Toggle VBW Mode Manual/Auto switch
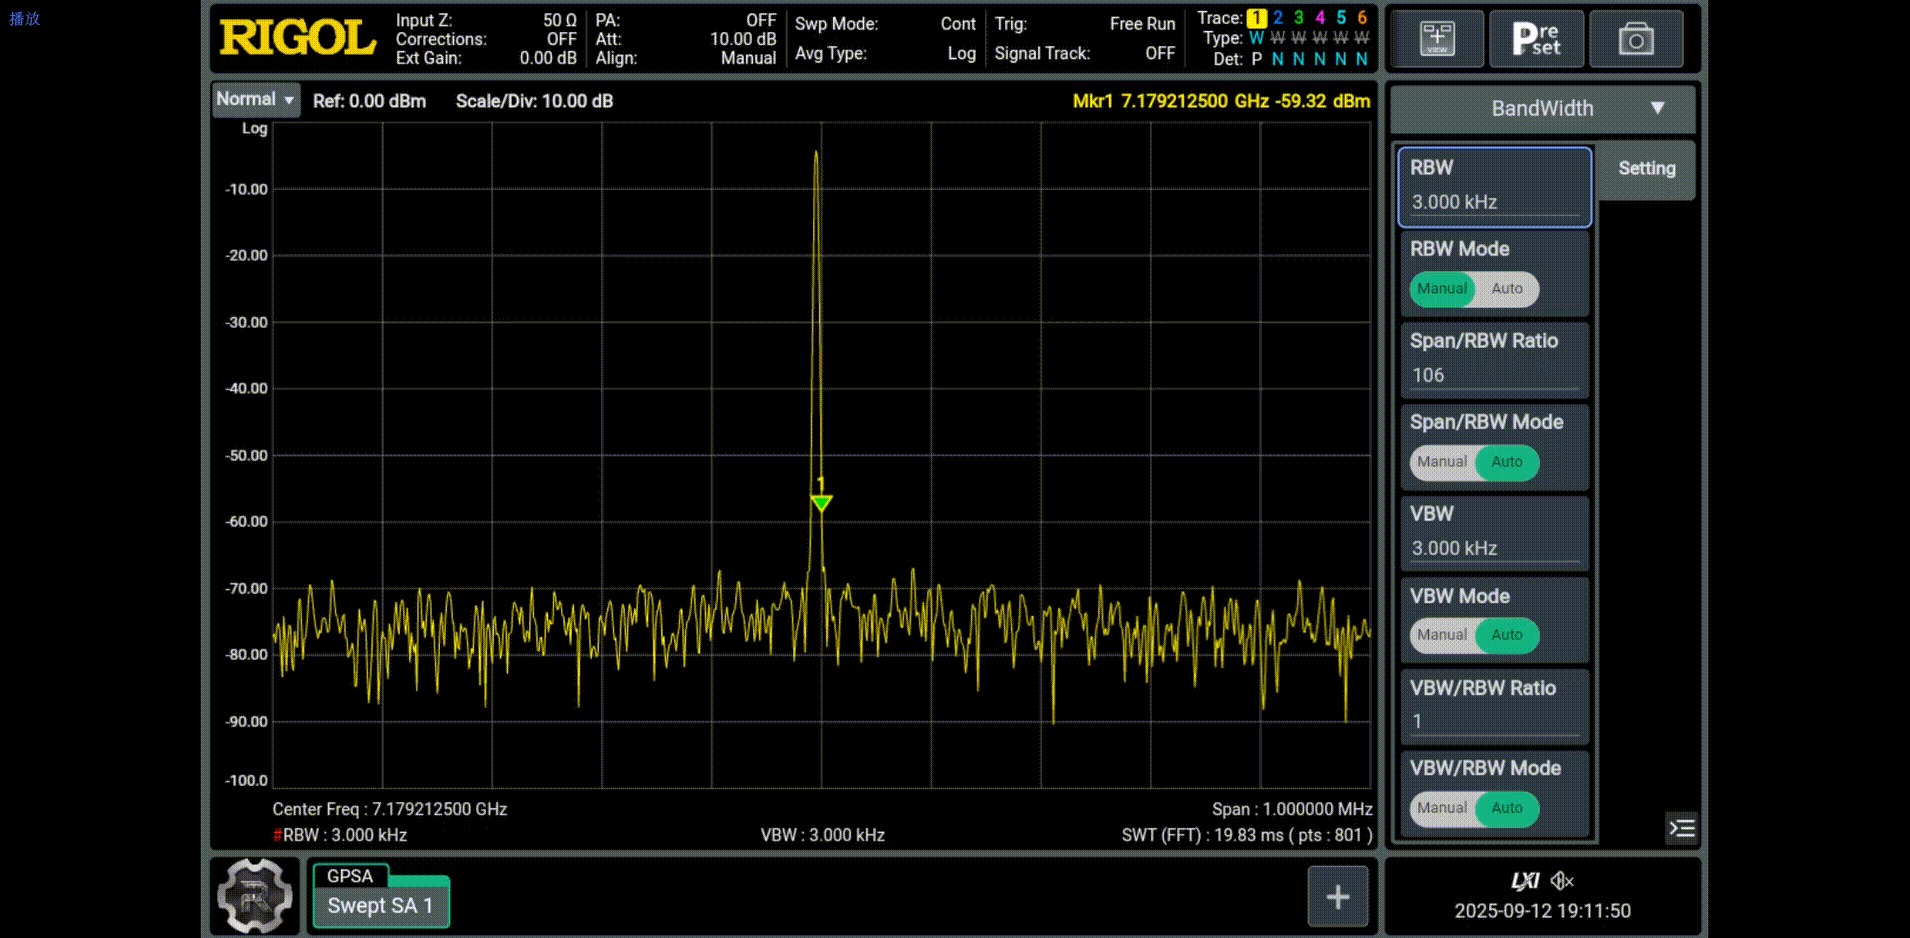 1474,635
